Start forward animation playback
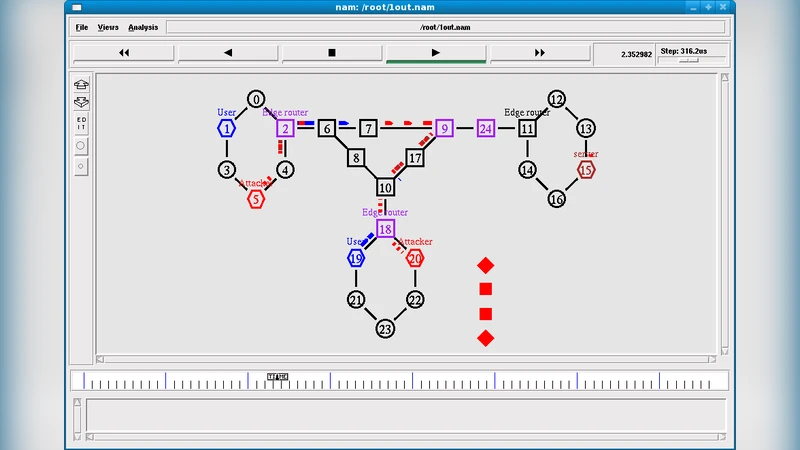The width and height of the screenshot is (800, 450). click(436, 53)
